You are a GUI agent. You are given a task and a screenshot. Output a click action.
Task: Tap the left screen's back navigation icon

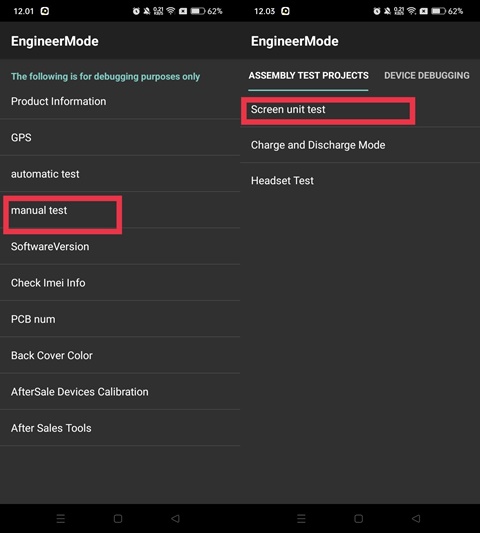coord(175,518)
